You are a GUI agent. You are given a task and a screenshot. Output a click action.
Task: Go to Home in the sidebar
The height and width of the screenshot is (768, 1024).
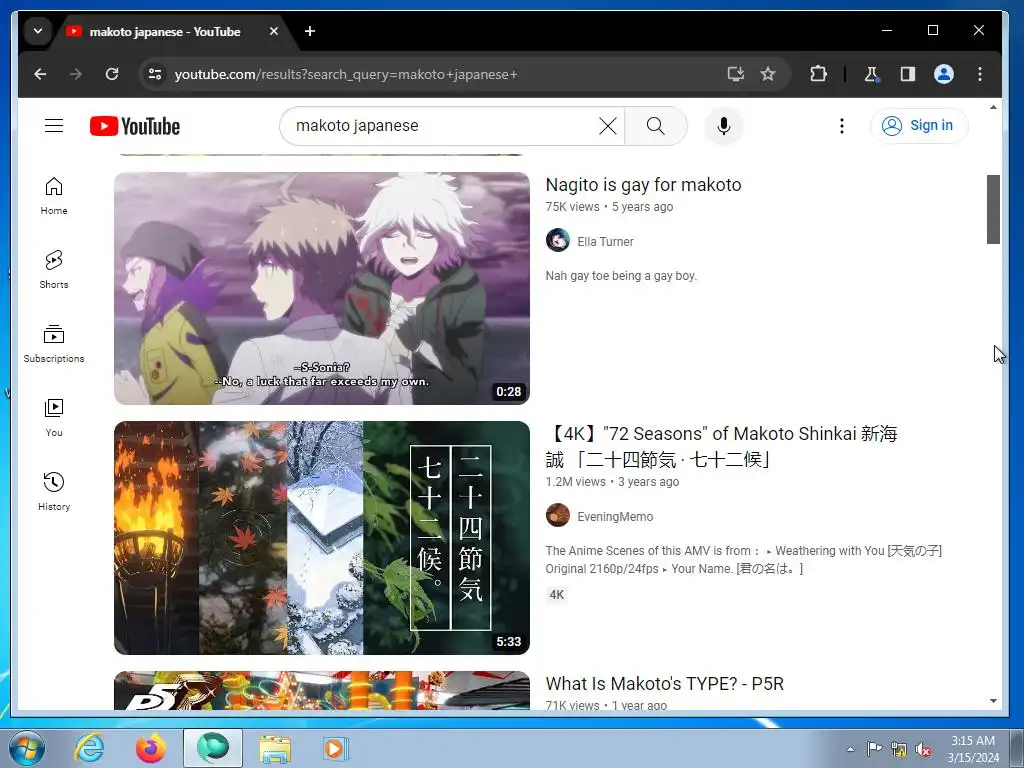(54, 196)
